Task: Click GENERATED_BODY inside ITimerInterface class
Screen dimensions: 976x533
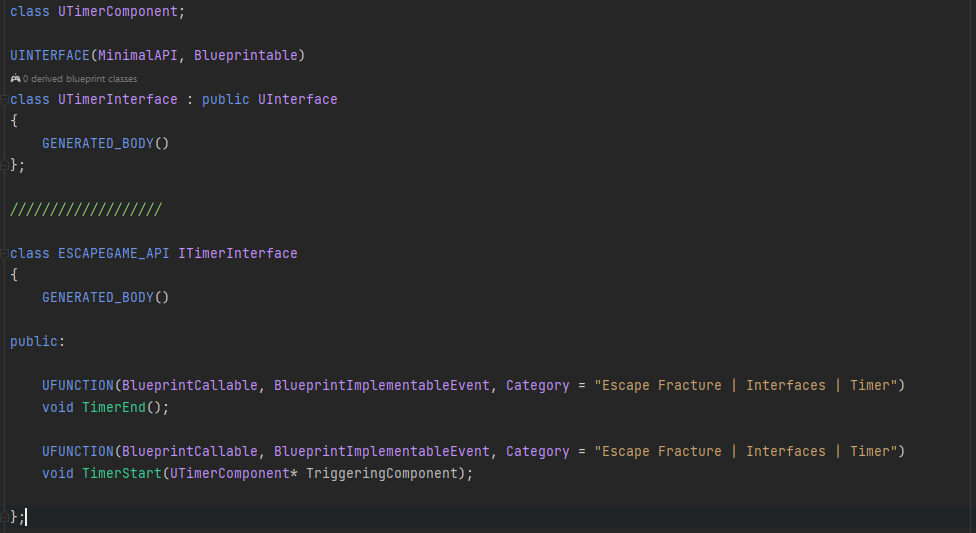Action: pyautogui.click(x=98, y=298)
